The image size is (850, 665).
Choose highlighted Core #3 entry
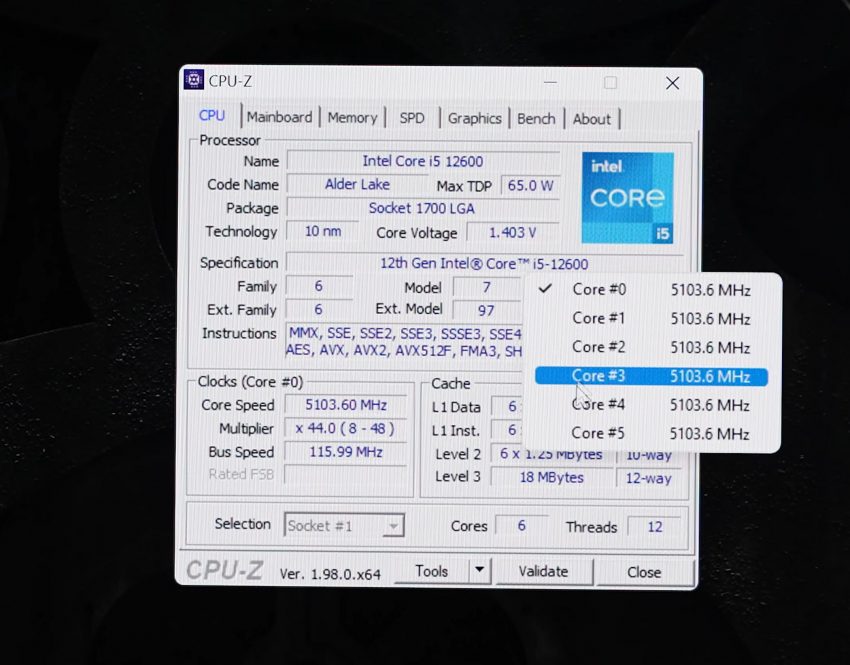click(652, 376)
